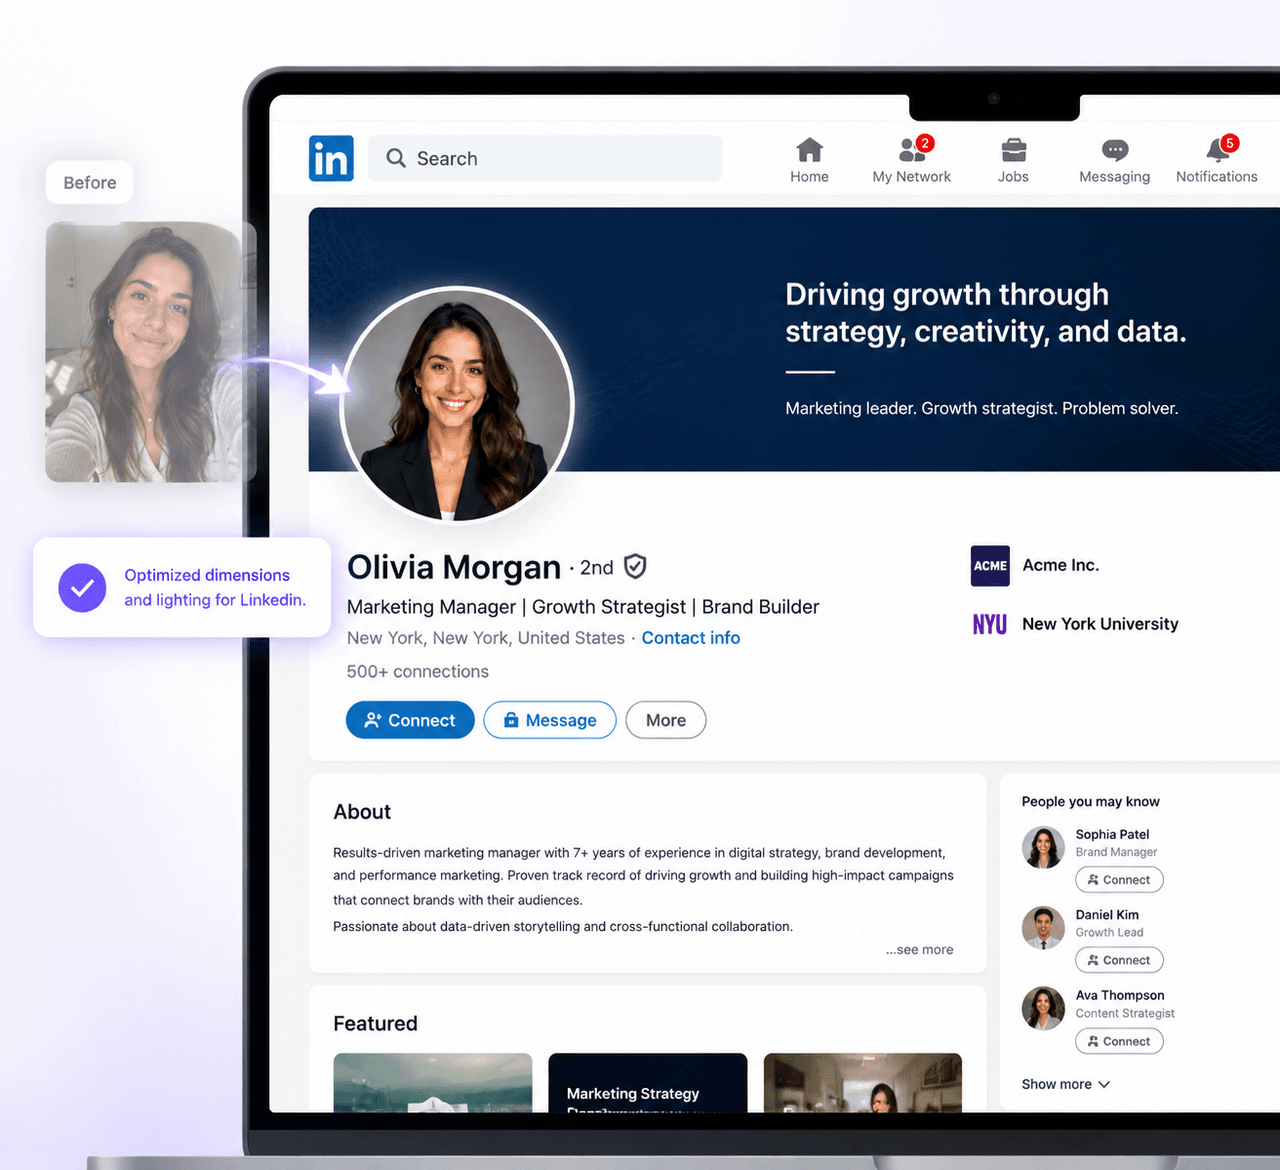The image size is (1280, 1170).
Task: Click the 2nd degree connection label
Action: [x=597, y=568]
